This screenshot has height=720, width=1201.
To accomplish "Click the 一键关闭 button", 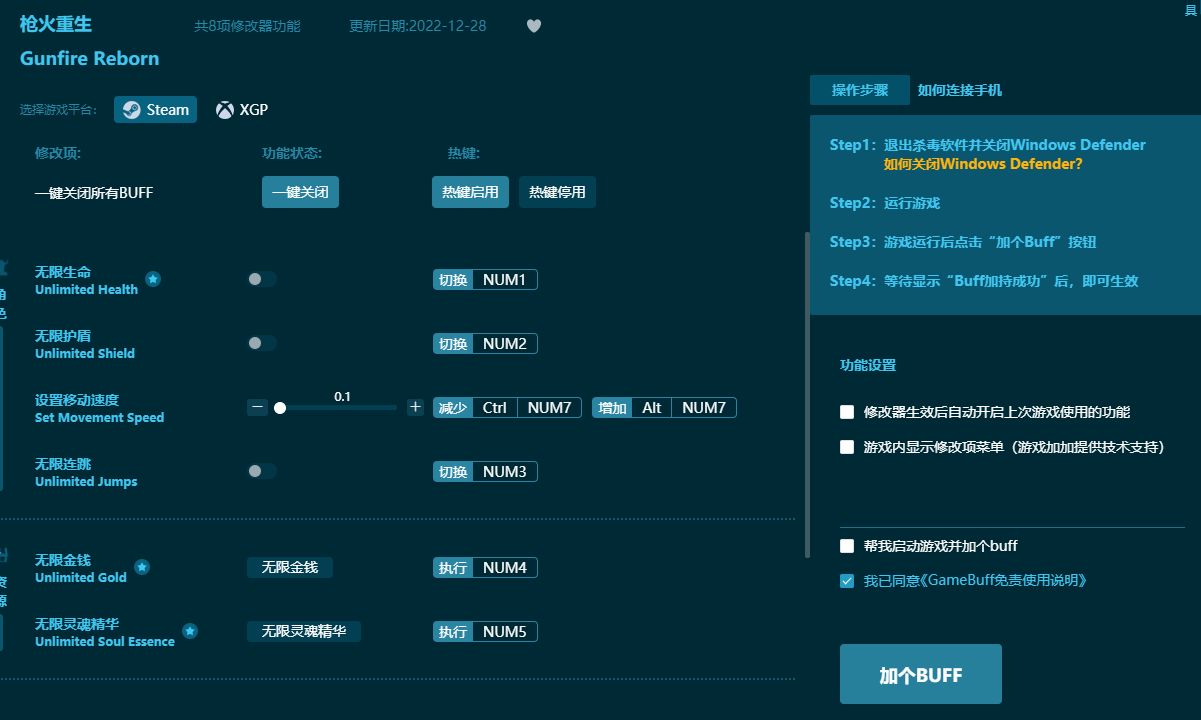I will [x=300, y=192].
